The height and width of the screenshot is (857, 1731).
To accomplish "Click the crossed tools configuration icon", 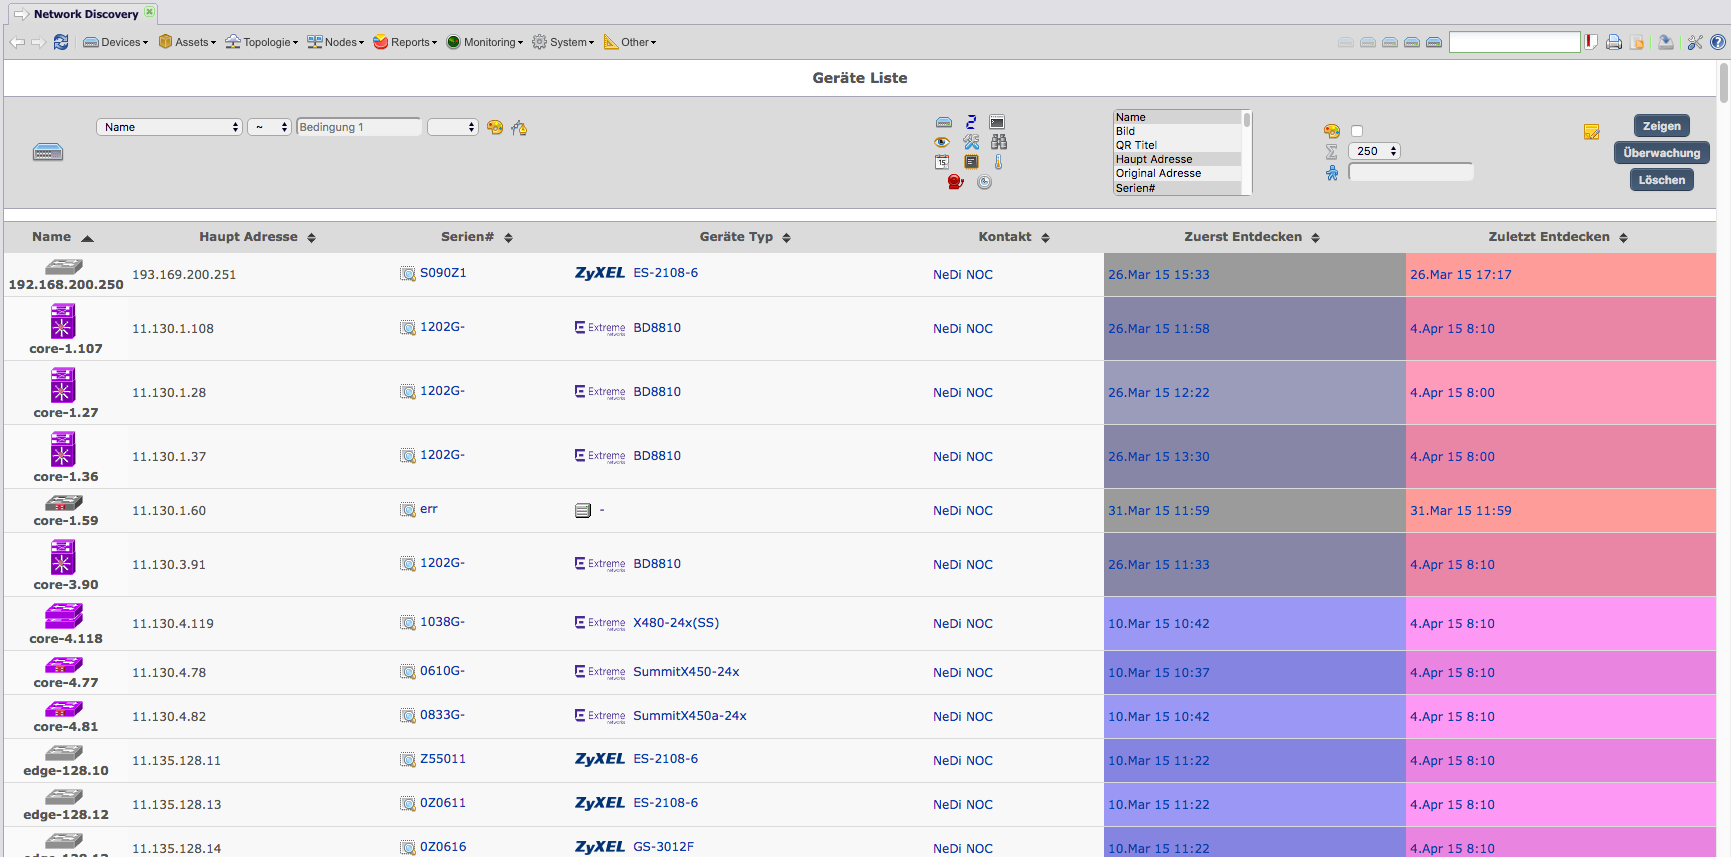I will point(971,142).
